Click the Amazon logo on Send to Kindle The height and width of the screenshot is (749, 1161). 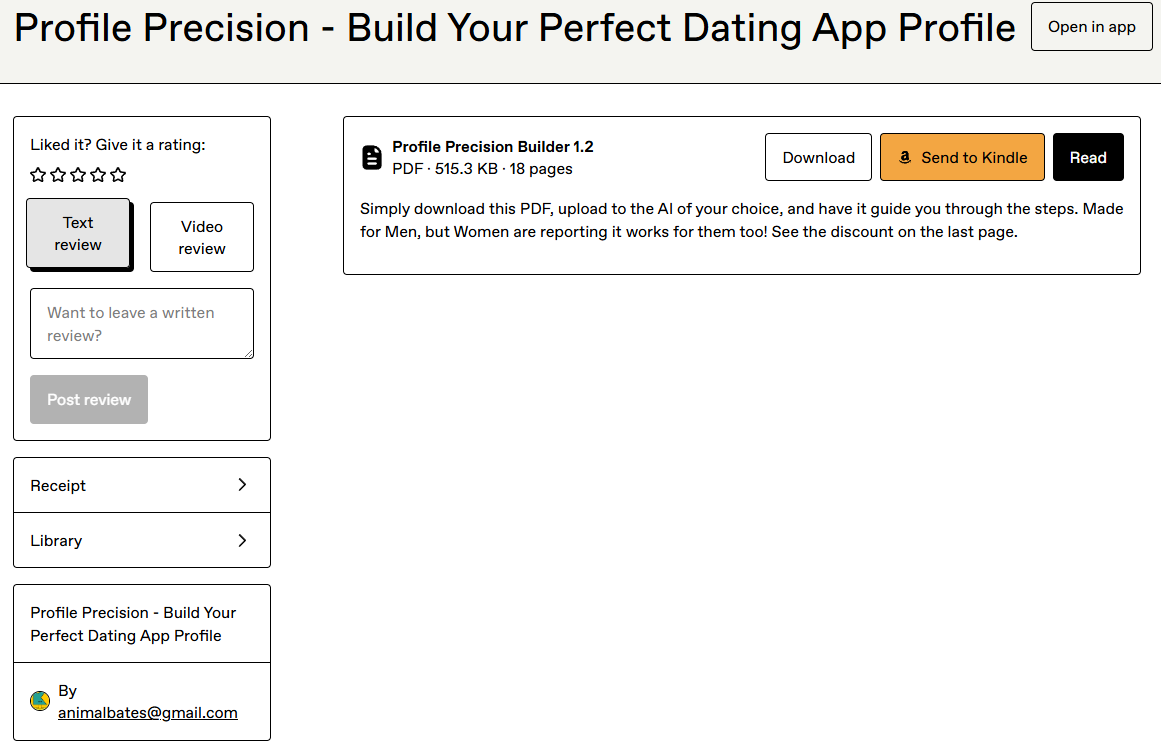[x=905, y=158]
